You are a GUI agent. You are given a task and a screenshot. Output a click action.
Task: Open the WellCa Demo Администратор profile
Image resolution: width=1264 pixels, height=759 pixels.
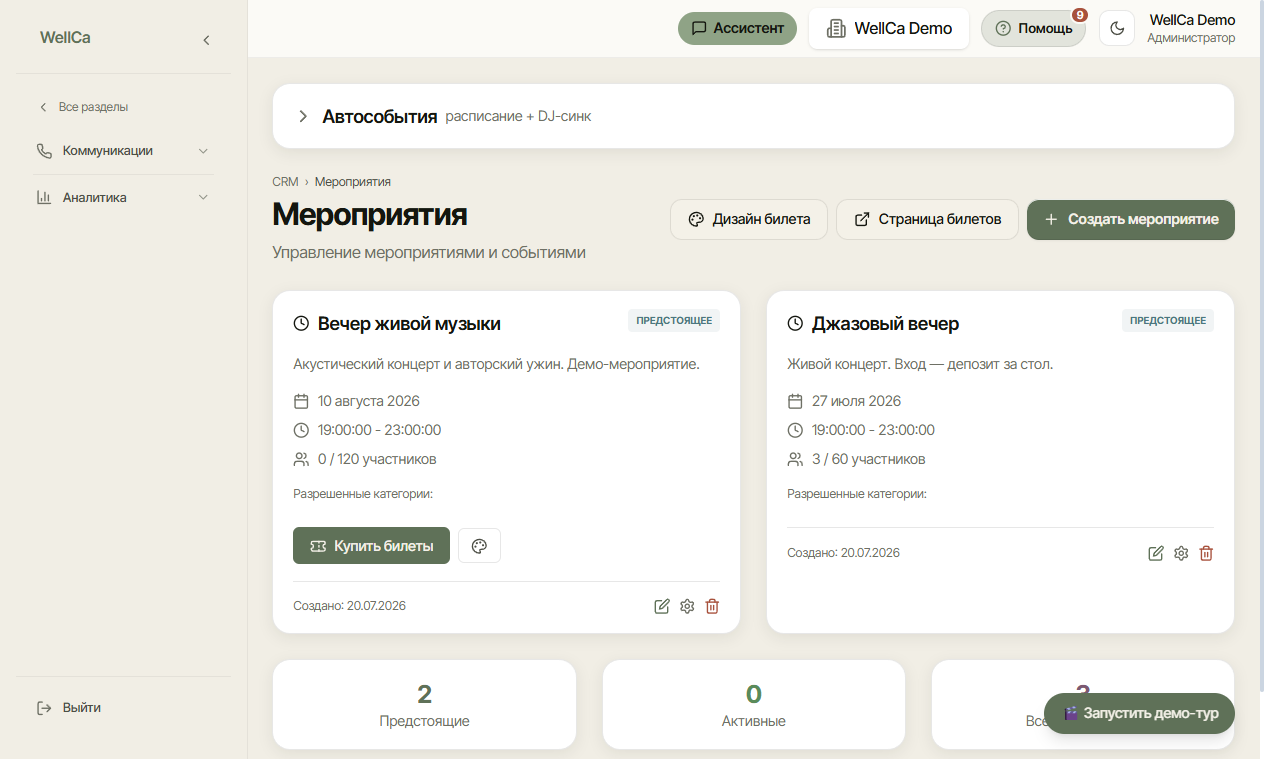(x=1191, y=28)
